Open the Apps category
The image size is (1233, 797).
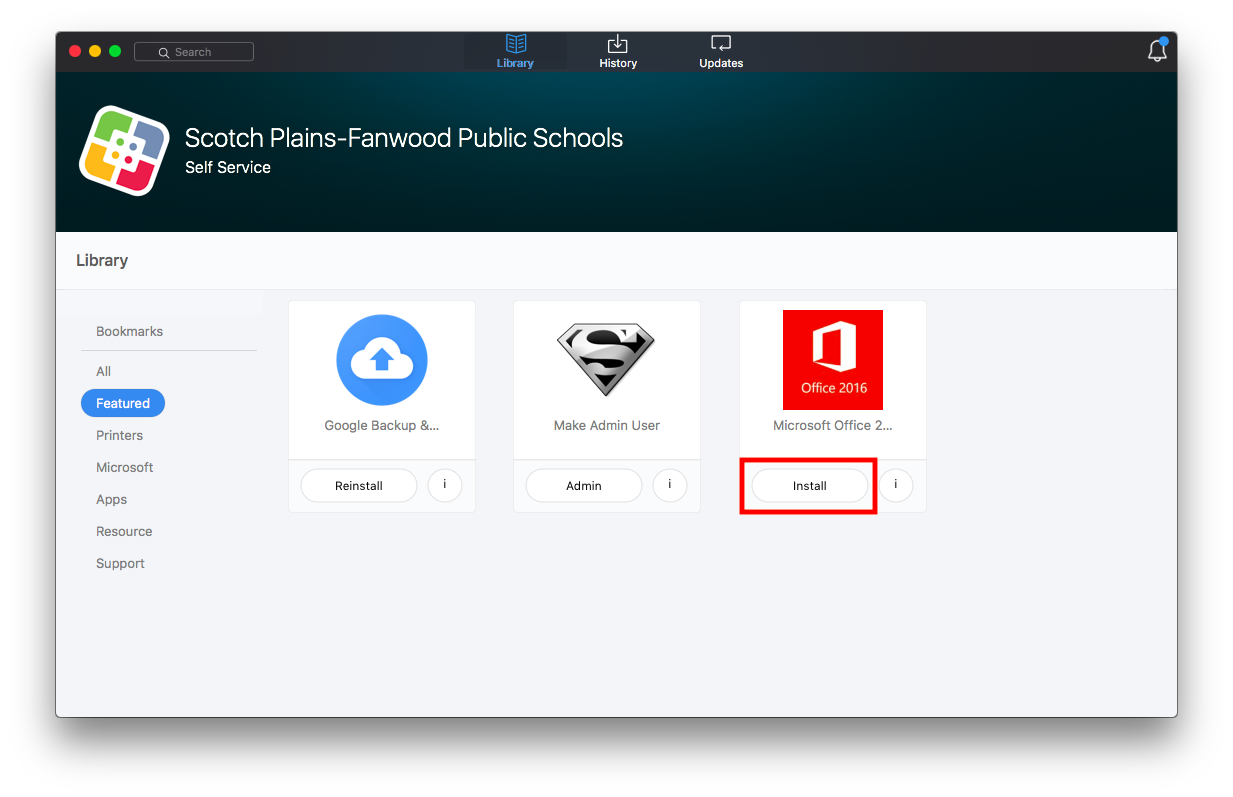[111, 499]
